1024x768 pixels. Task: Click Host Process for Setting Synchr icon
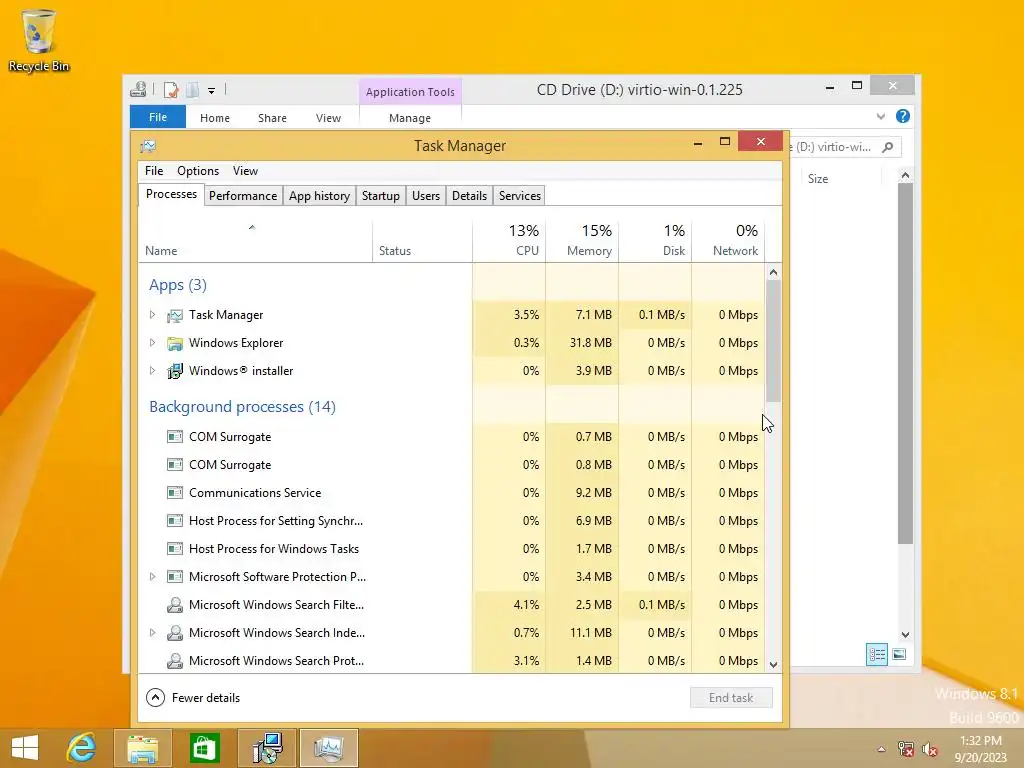coord(174,521)
